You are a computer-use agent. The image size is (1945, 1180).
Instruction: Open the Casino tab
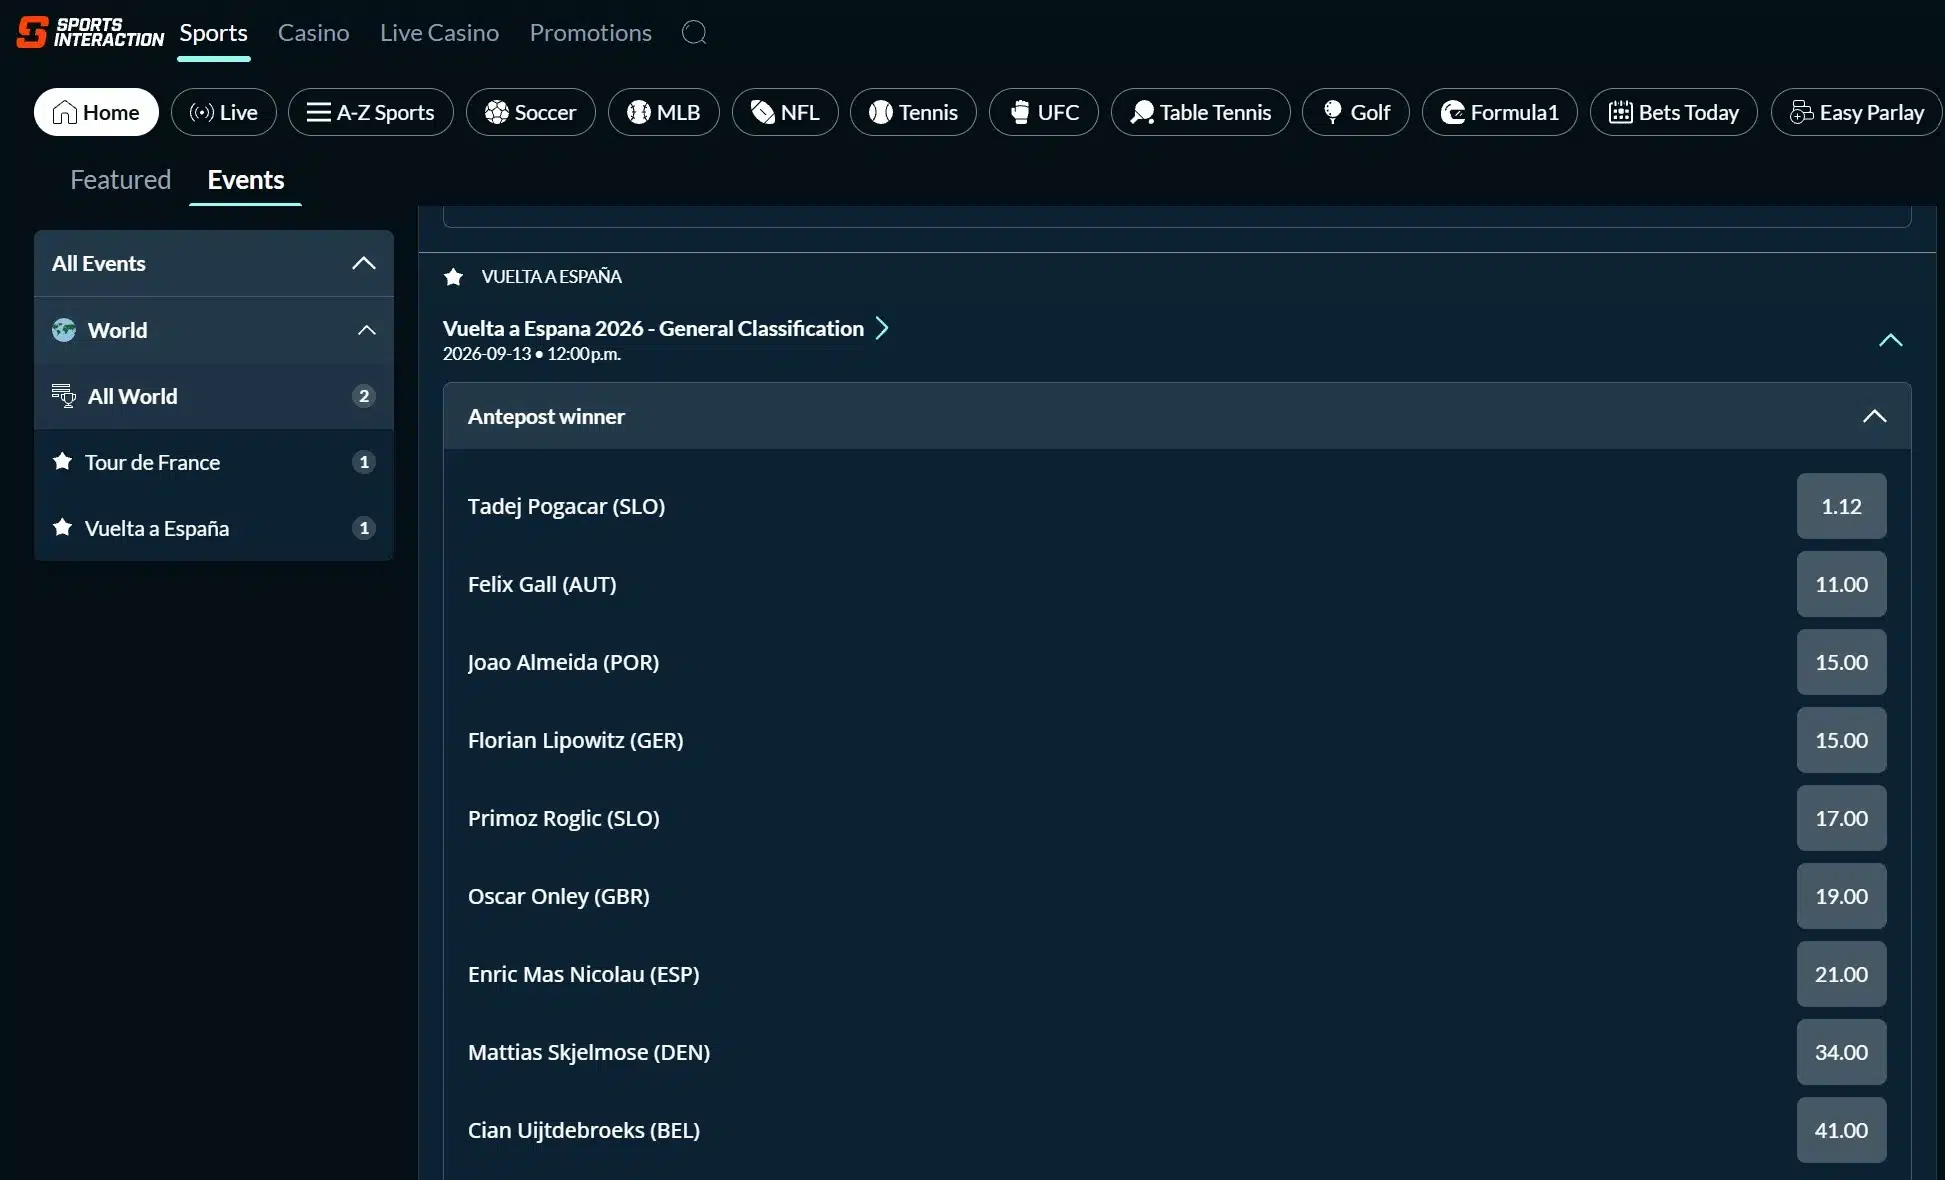[314, 33]
